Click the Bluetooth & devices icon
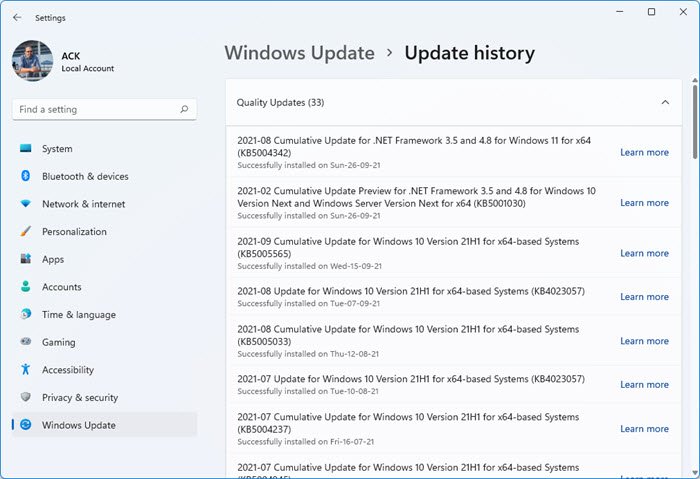This screenshot has width=700, height=479. pos(26,176)
